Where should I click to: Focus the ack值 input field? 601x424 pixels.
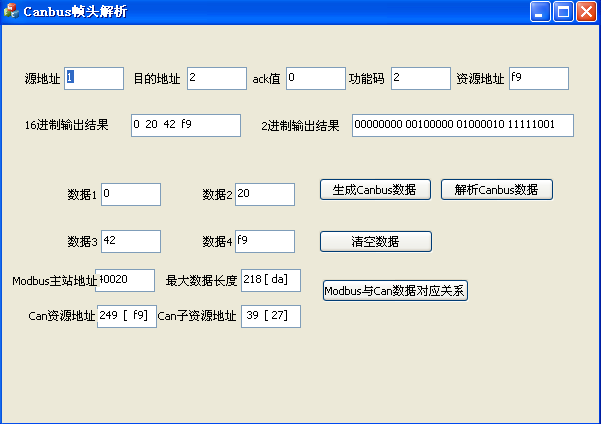[x=315, y=78]
